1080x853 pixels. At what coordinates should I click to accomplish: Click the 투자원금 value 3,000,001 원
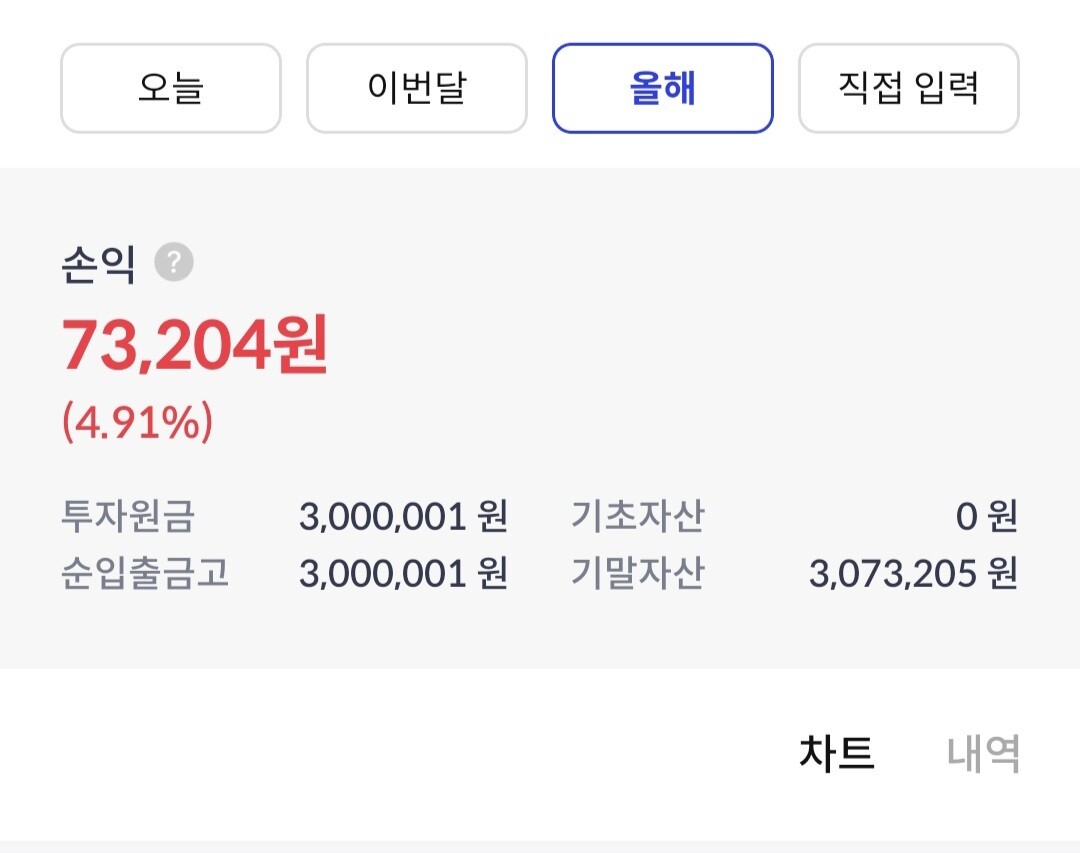point(403,517)
